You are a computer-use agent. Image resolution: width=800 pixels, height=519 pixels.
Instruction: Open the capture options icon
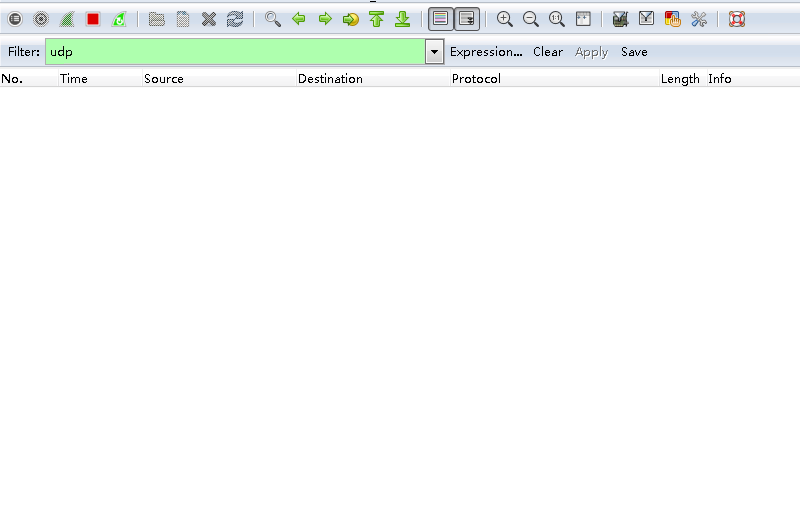coord(41,19)
